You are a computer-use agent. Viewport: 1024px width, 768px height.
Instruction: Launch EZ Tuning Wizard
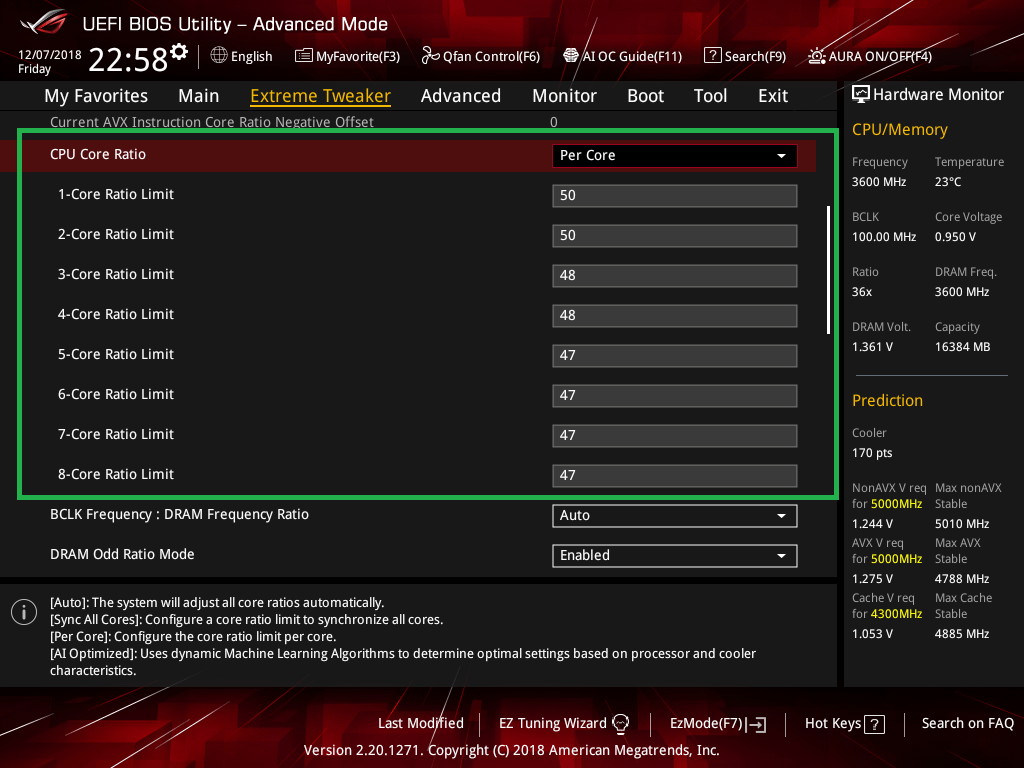pyautogui.click(x=564, y=723)
